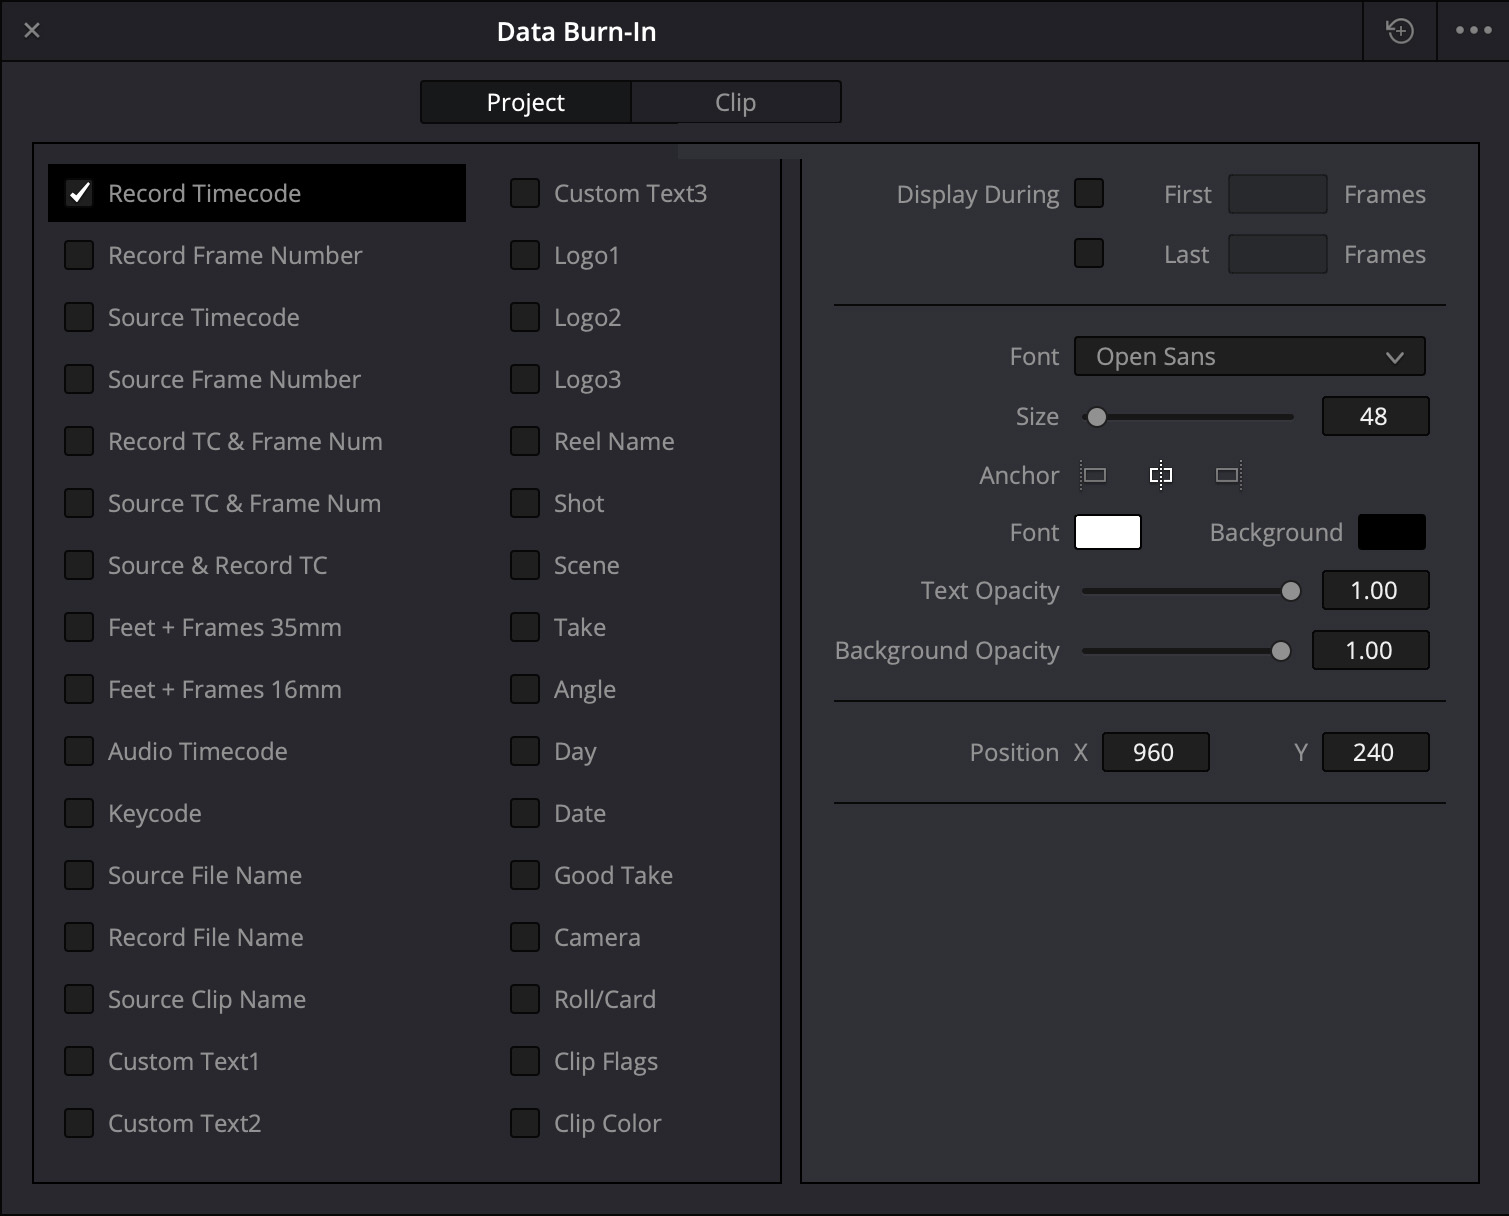Enable the Source Timecode checkbox
Viewport: 1509px width, 1216px height.
pyautogui.click(x=79, y=317)
